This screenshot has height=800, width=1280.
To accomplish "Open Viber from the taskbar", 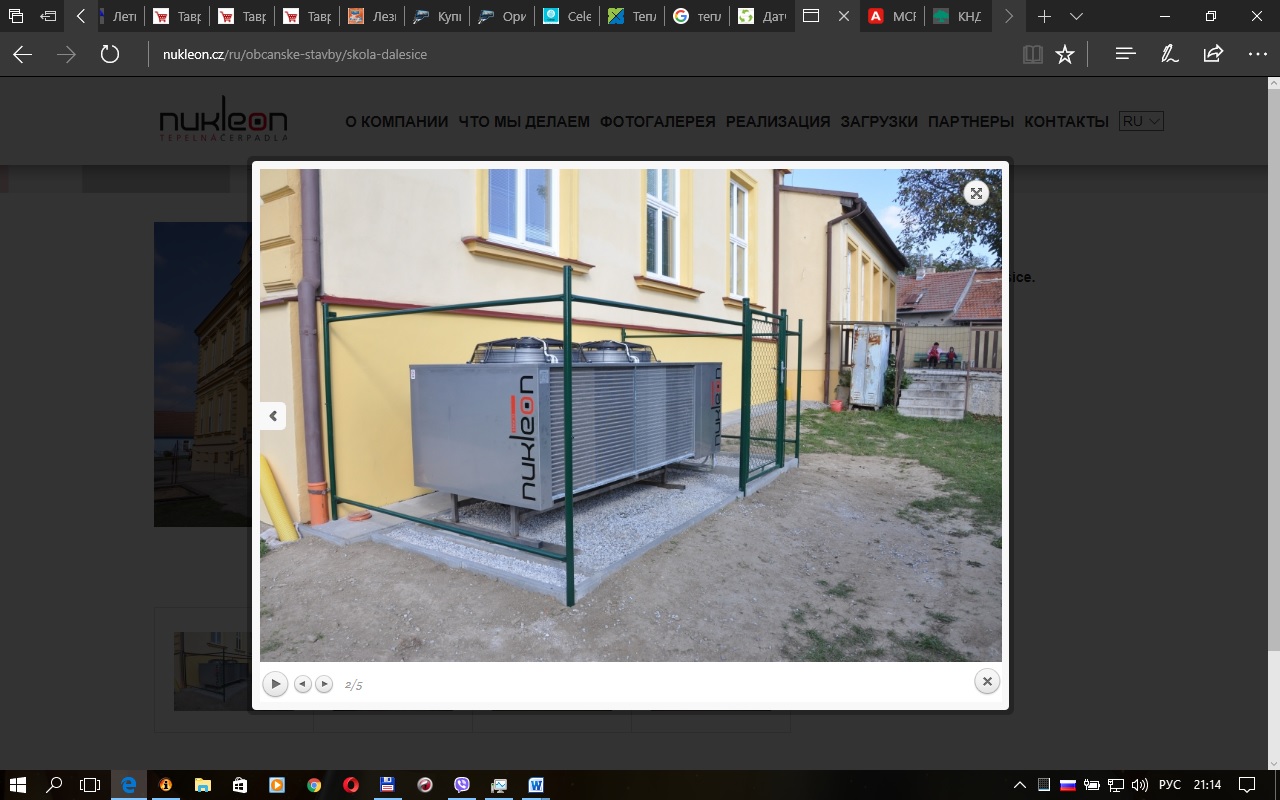I will coord(462,785).
